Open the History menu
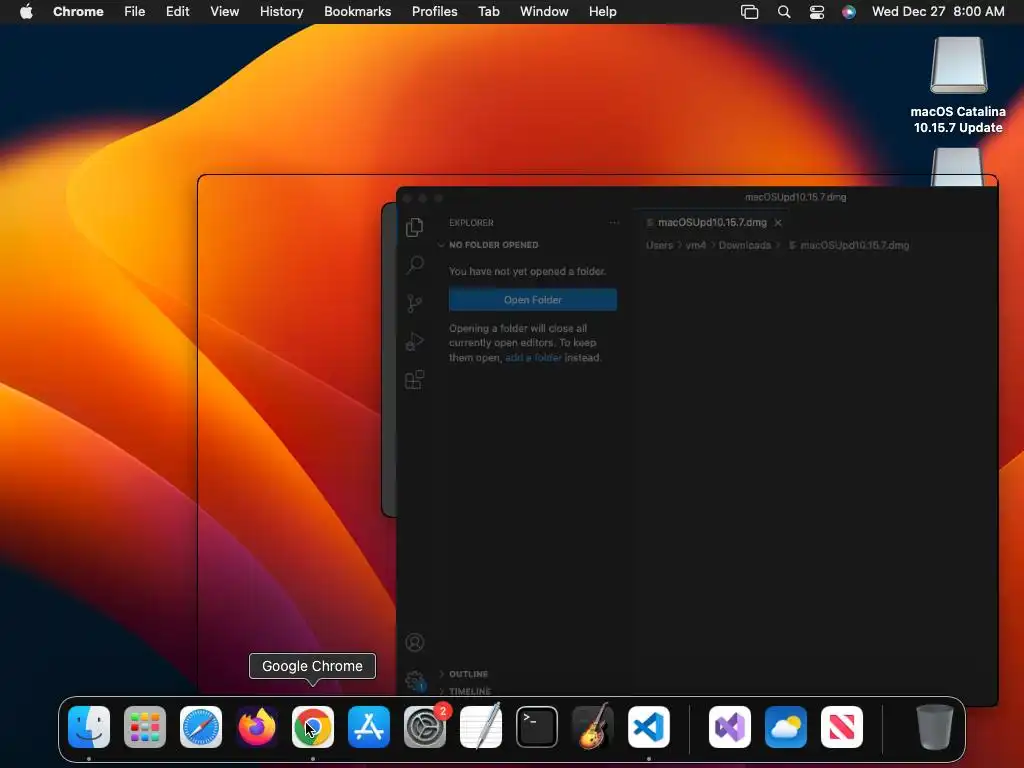Screen dimensions: 1024x768 tap(281, 12)
